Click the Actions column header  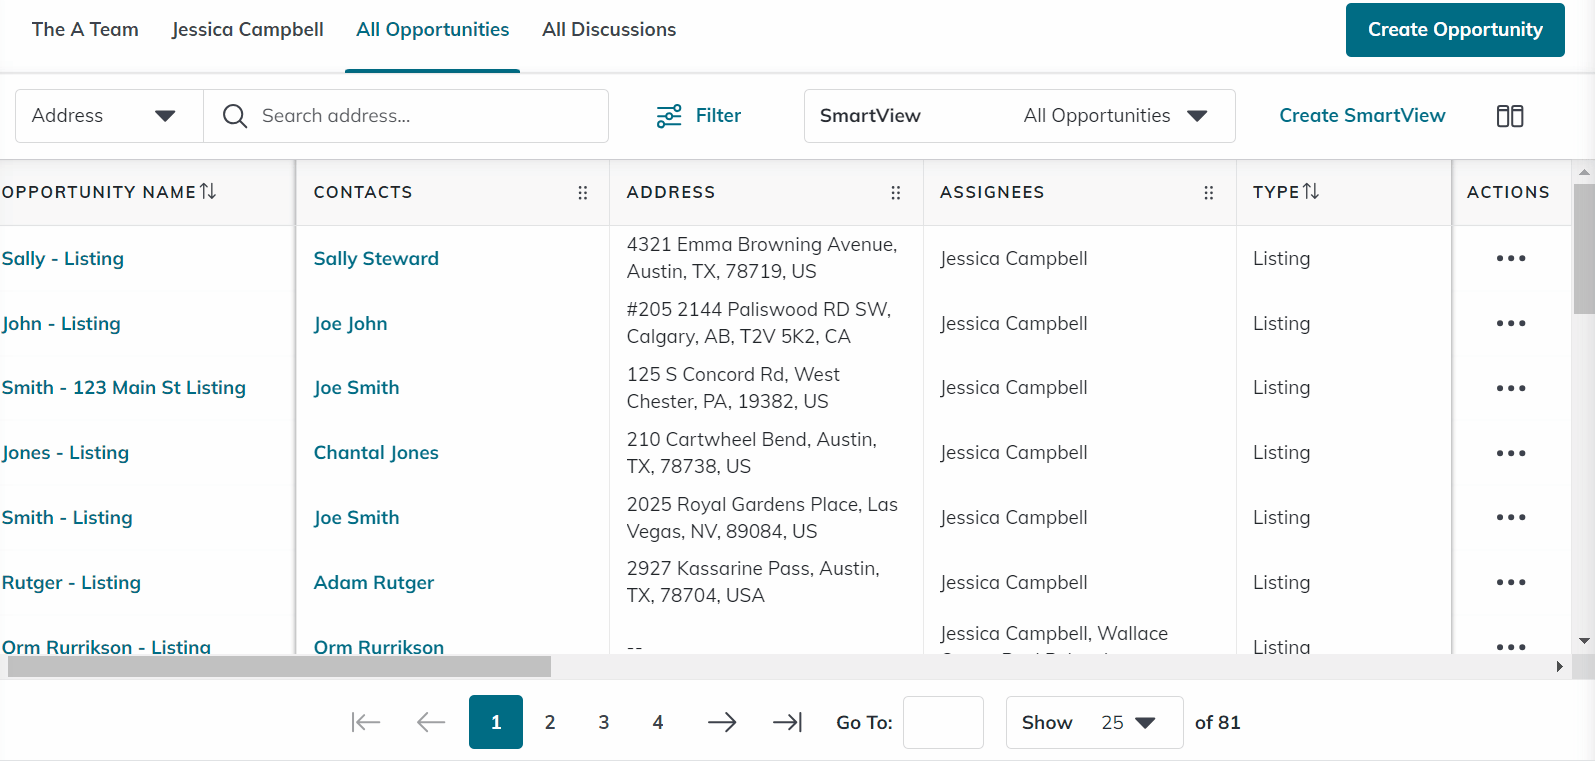[1508, 192]
